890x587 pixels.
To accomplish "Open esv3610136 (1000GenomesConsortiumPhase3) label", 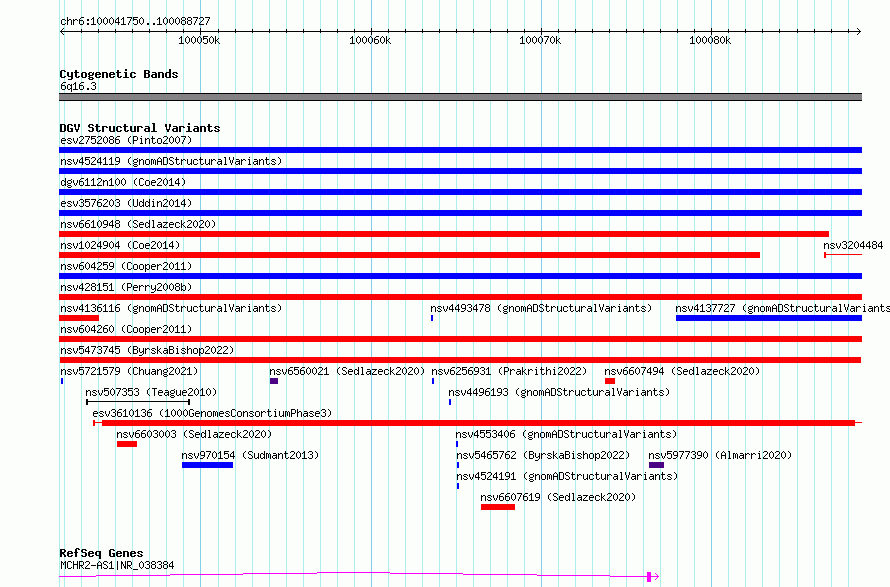I will tap(212, 413).
